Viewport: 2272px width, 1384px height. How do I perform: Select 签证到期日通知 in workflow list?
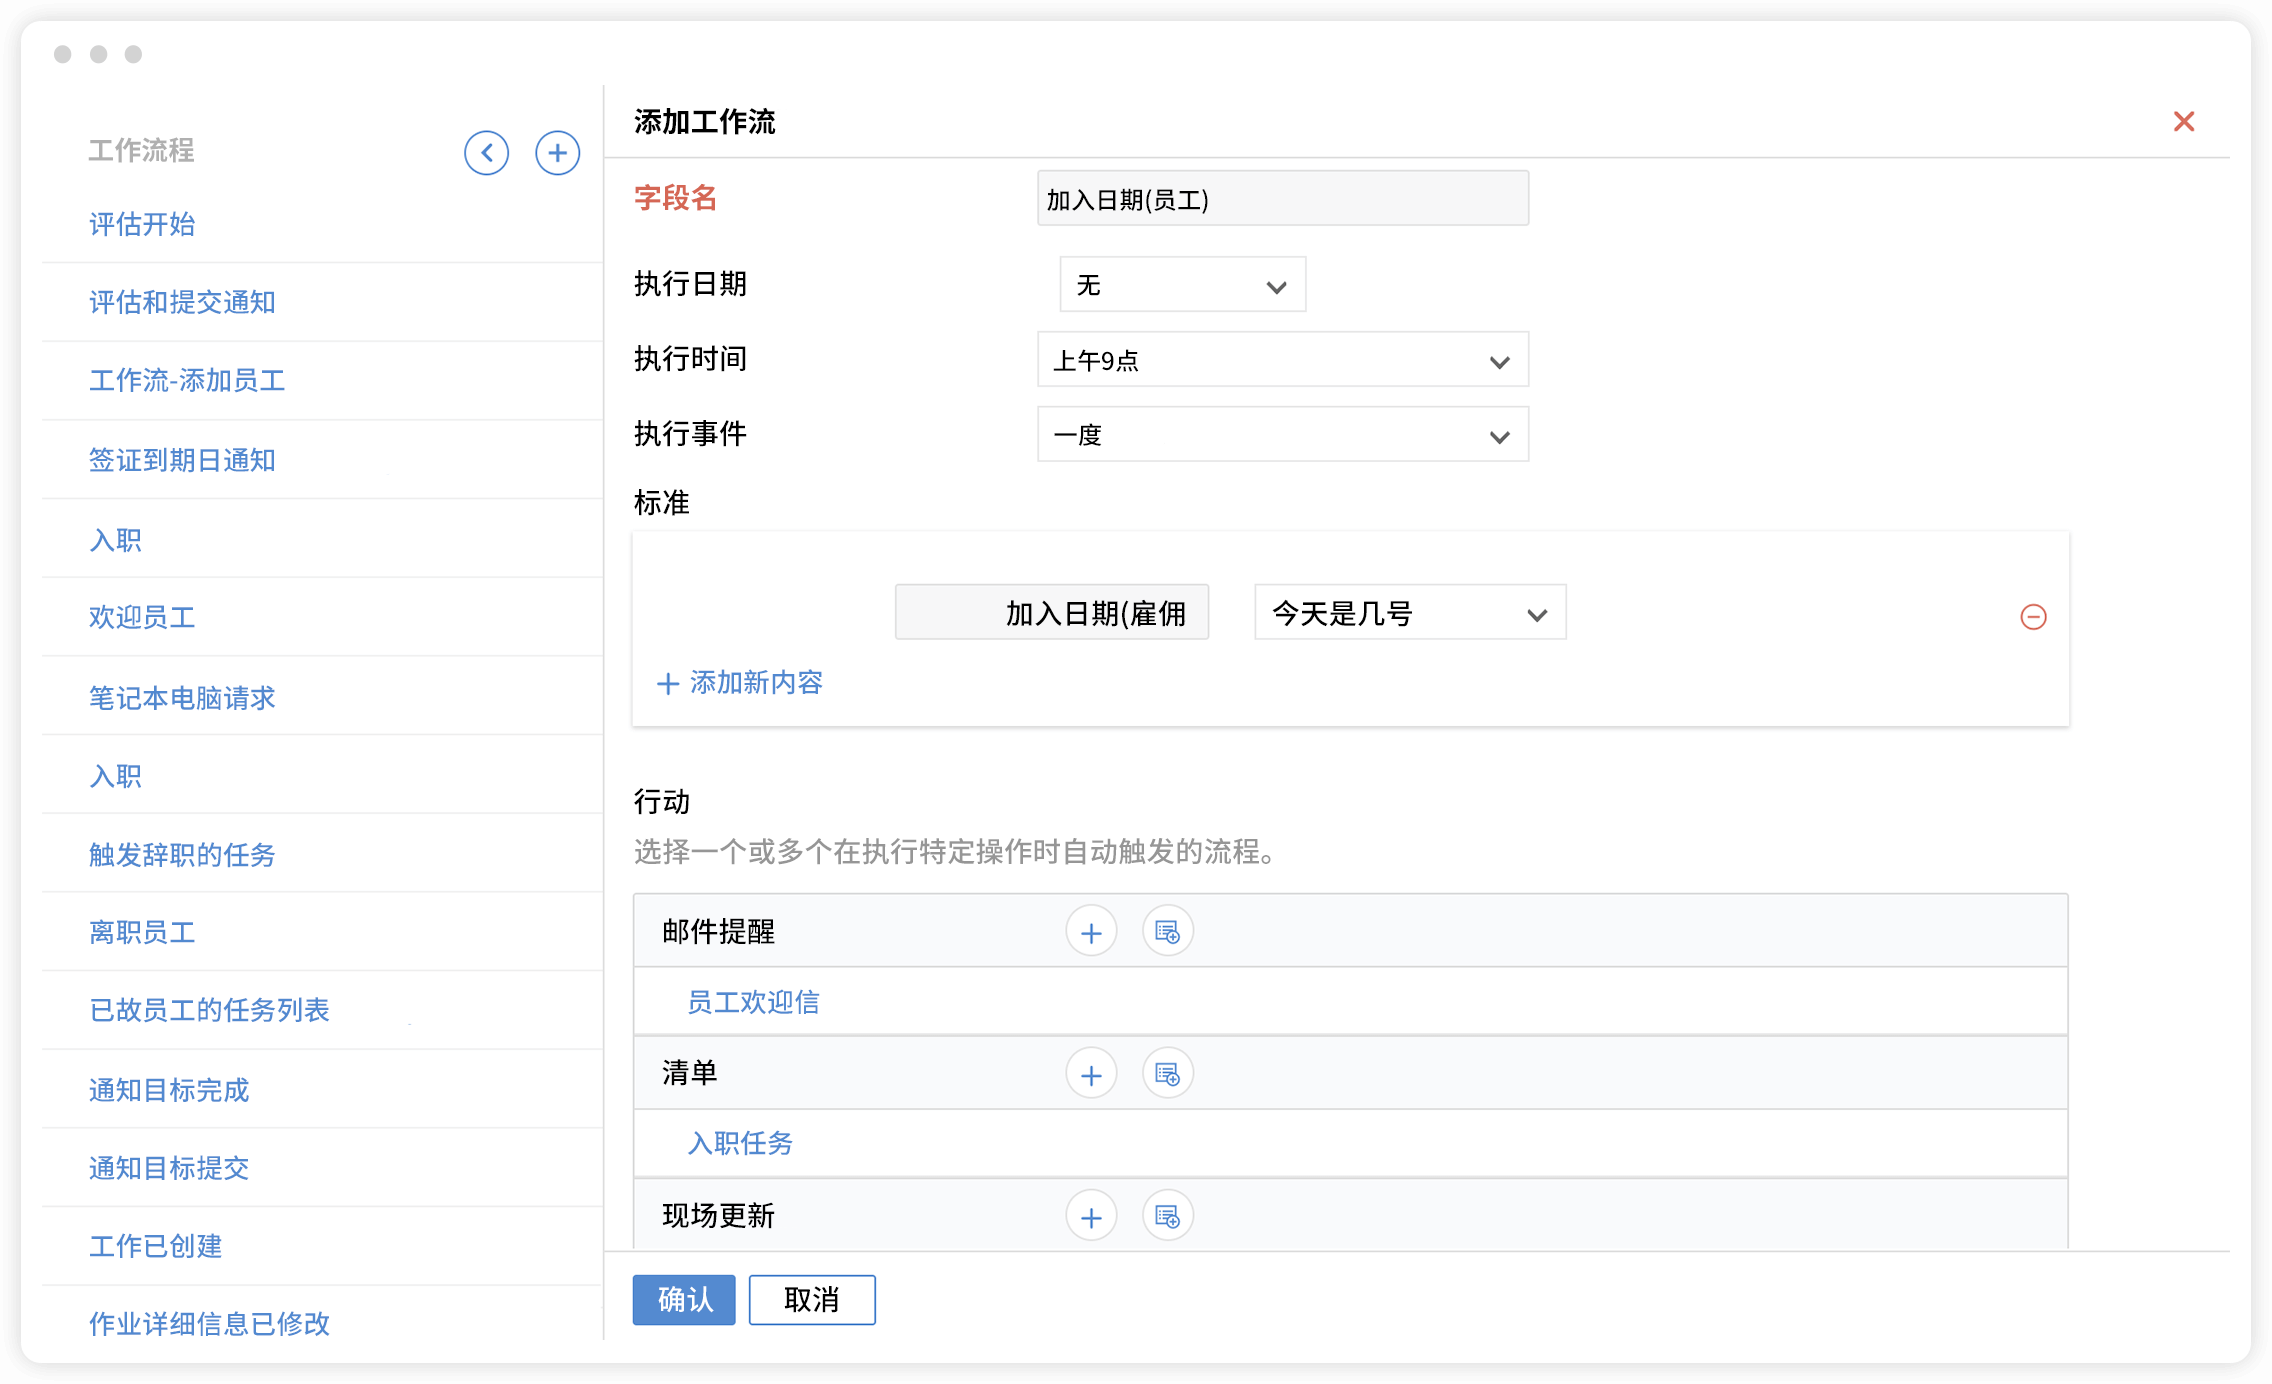click(x=182, y=460)
